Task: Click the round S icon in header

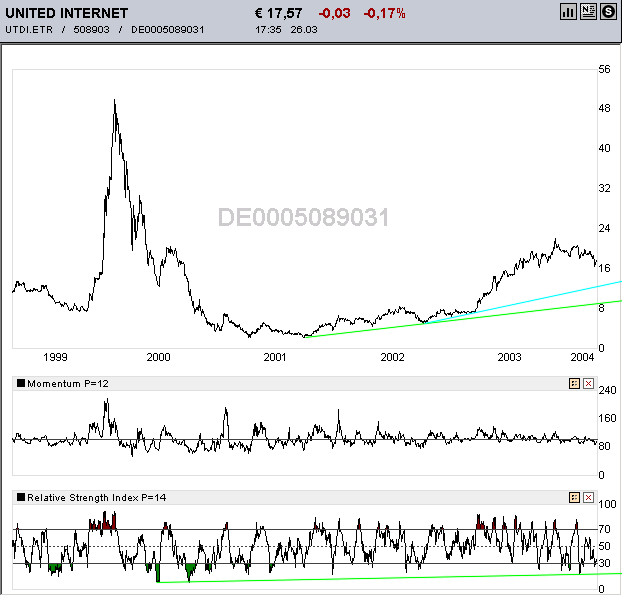Action: point(608,12)
